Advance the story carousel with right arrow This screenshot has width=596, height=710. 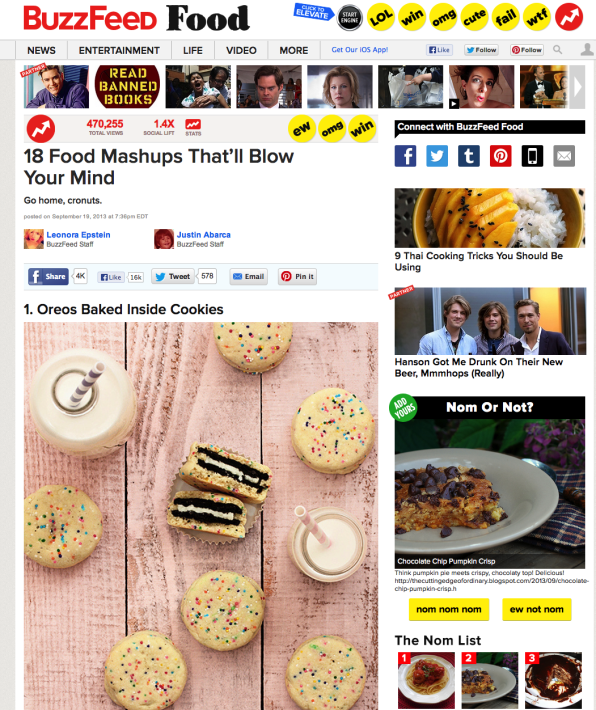(577, 87)
